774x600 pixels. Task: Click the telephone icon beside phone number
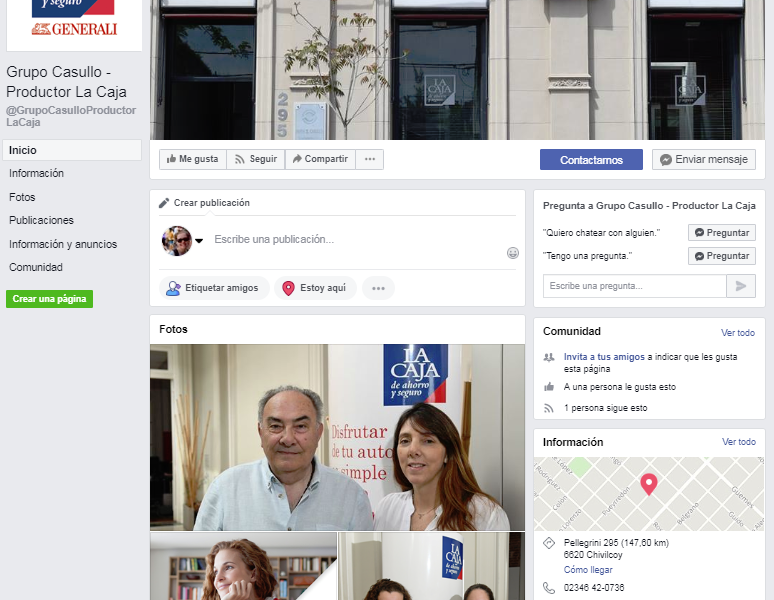tap(549, 588)
